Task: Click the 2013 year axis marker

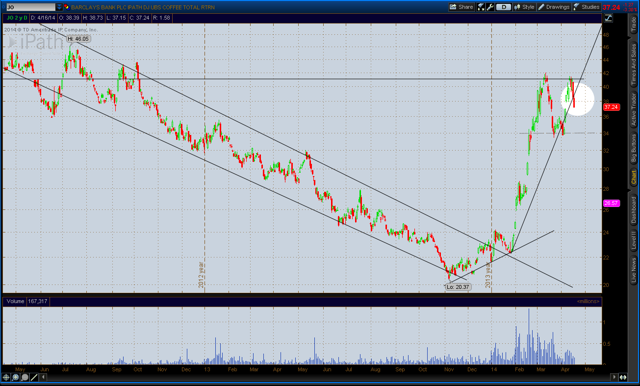Action: tap(488, 275)
